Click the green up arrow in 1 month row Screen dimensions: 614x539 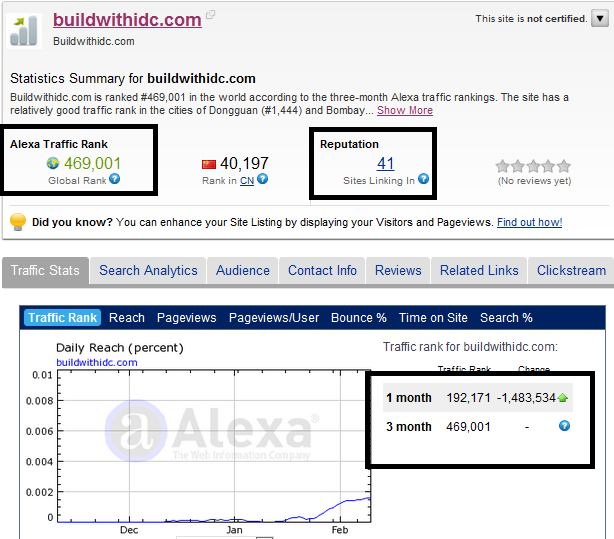coord(563,398)
